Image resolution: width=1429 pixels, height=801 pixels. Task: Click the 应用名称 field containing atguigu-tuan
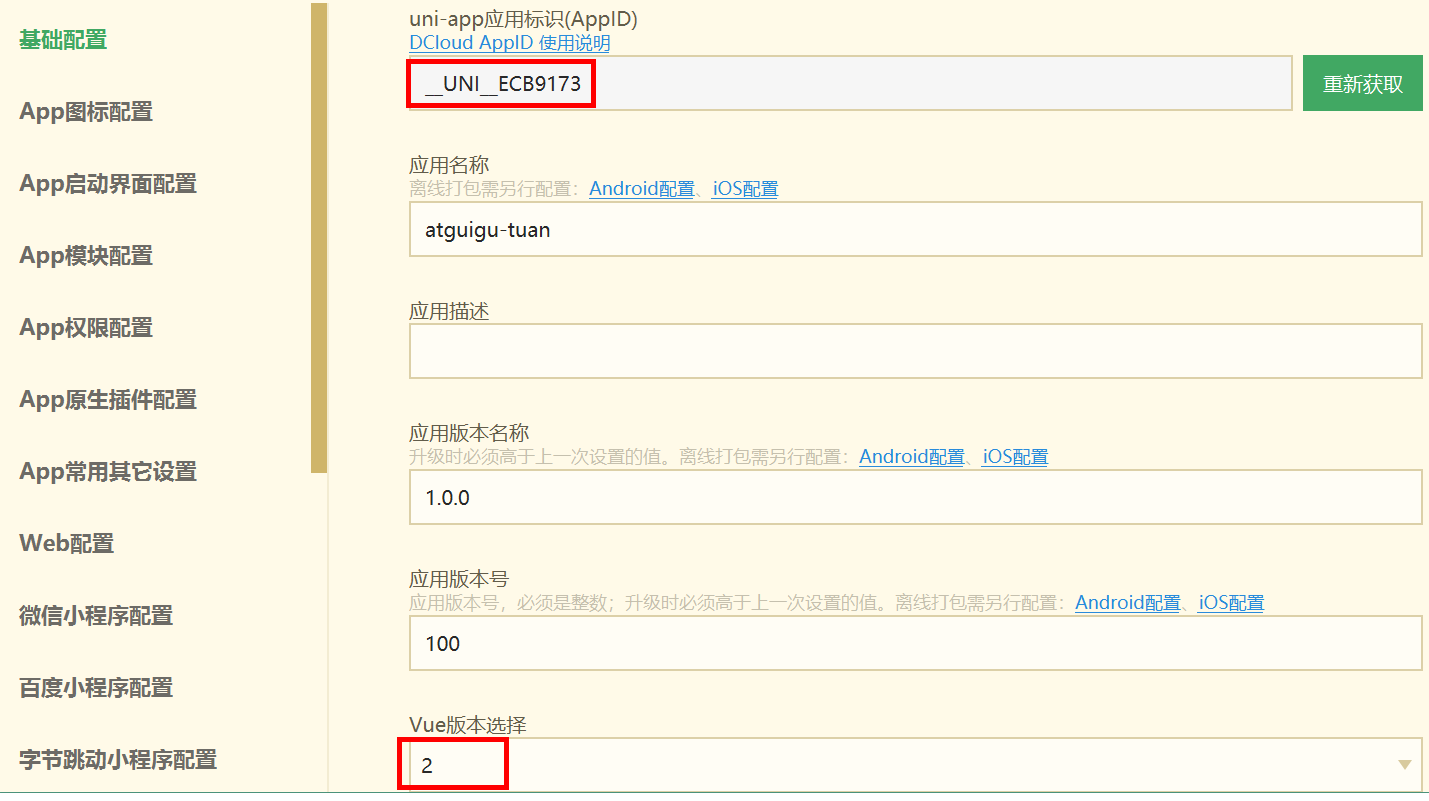914,230
